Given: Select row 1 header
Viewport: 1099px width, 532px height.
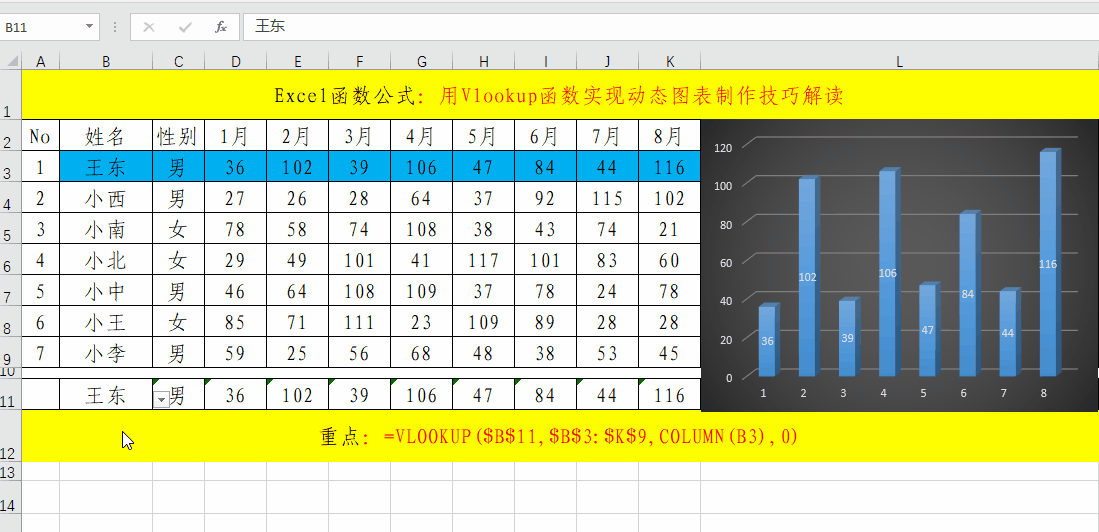Looking at the screenshot, I should tap(11, 95).
